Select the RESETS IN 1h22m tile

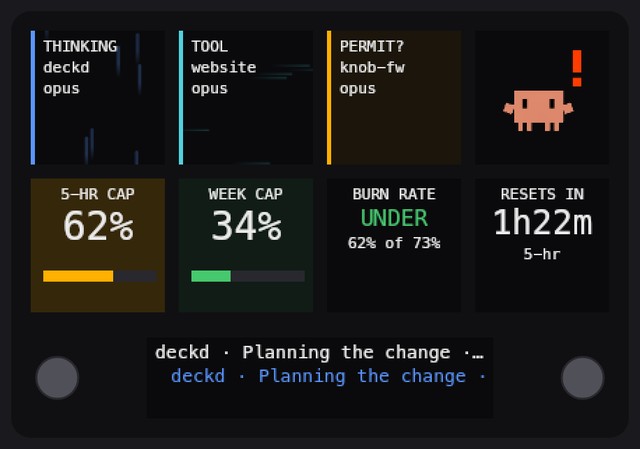coord(542,245)
